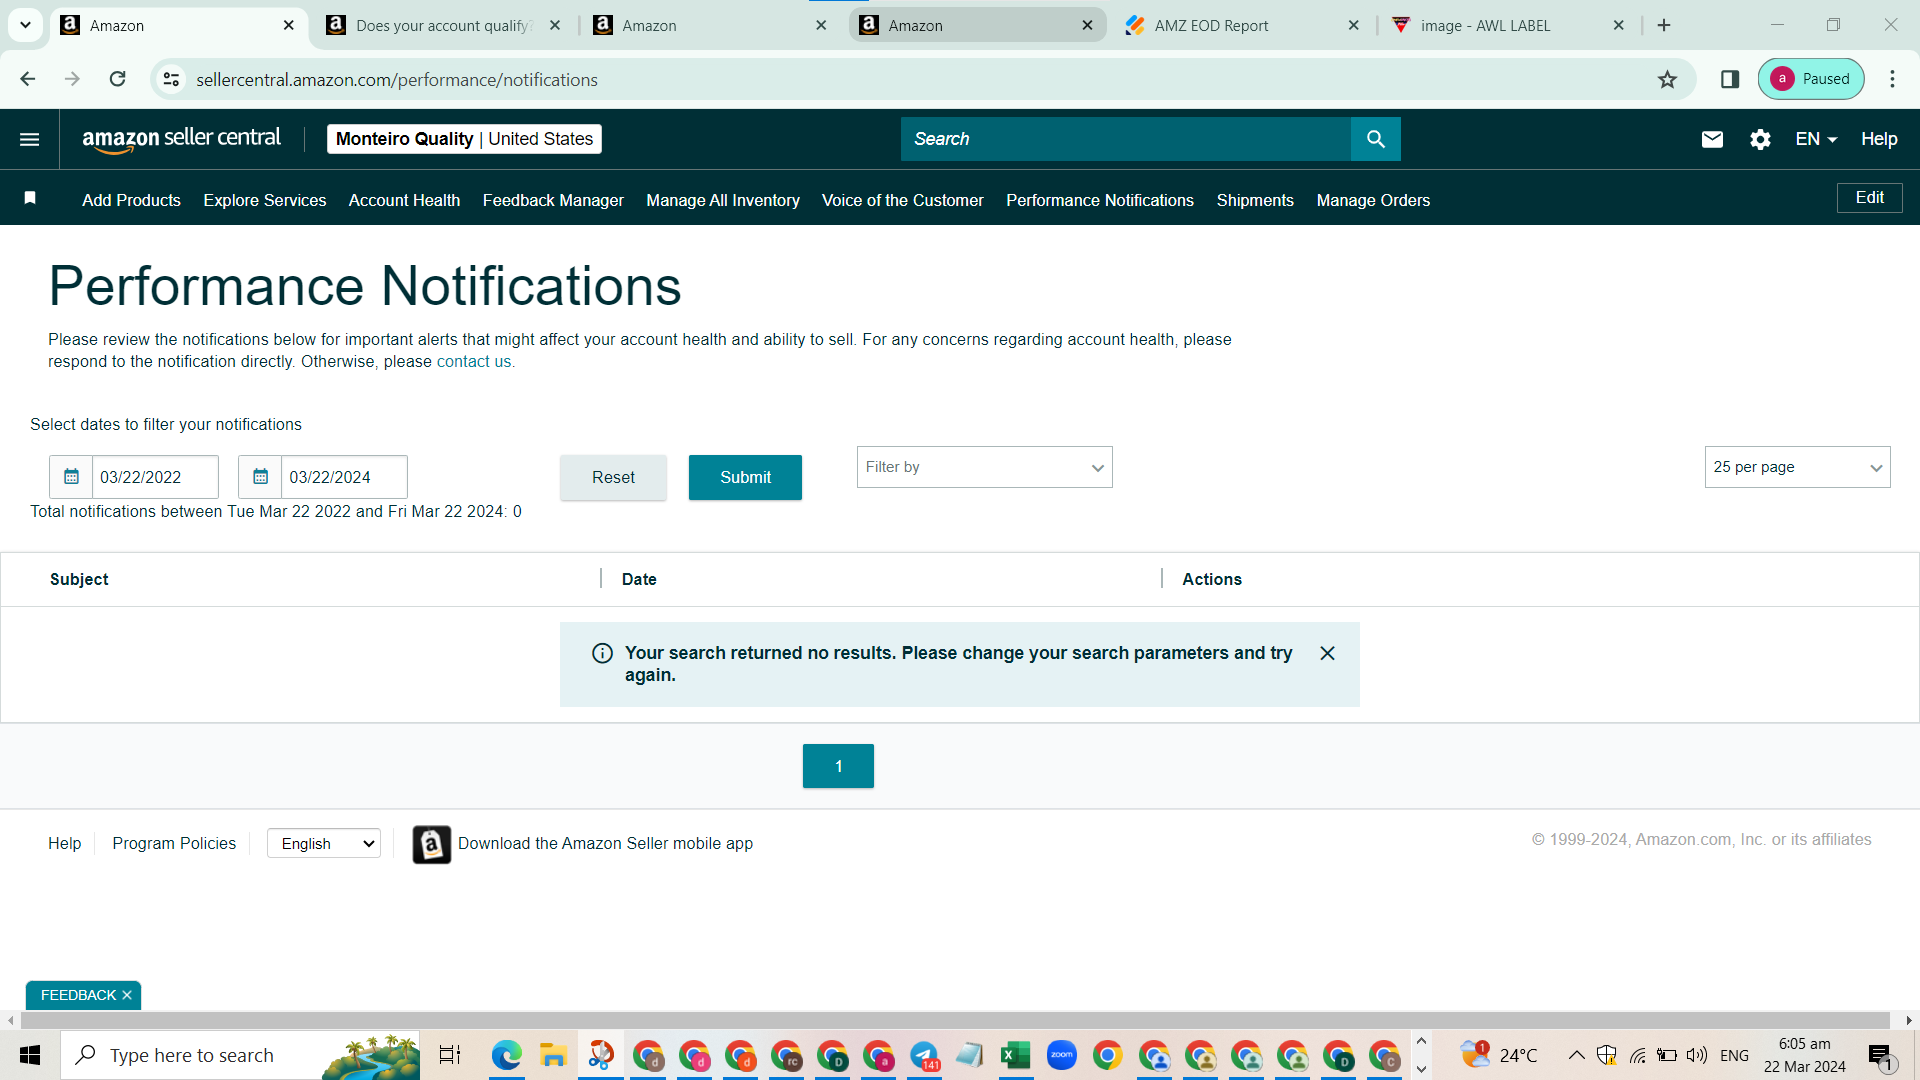Click the Paused profile button
The height and width of the screenshot is (1080, 1920).
click(1811, 79)
